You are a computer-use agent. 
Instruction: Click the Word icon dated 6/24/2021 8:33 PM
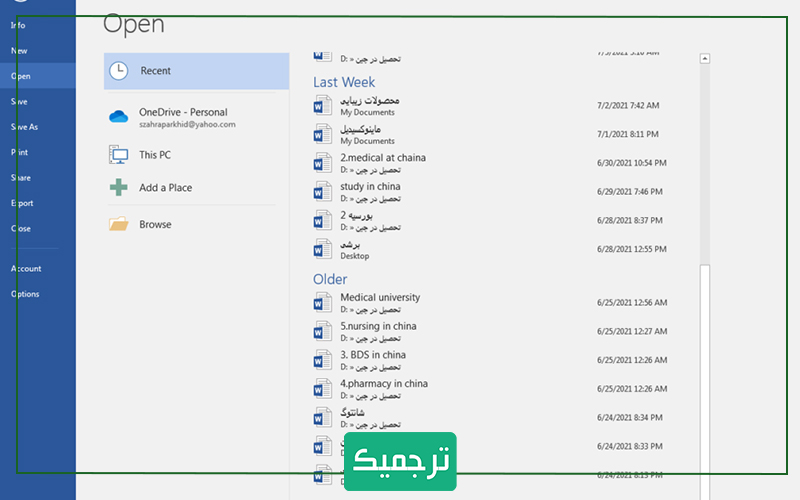point(322,446)
